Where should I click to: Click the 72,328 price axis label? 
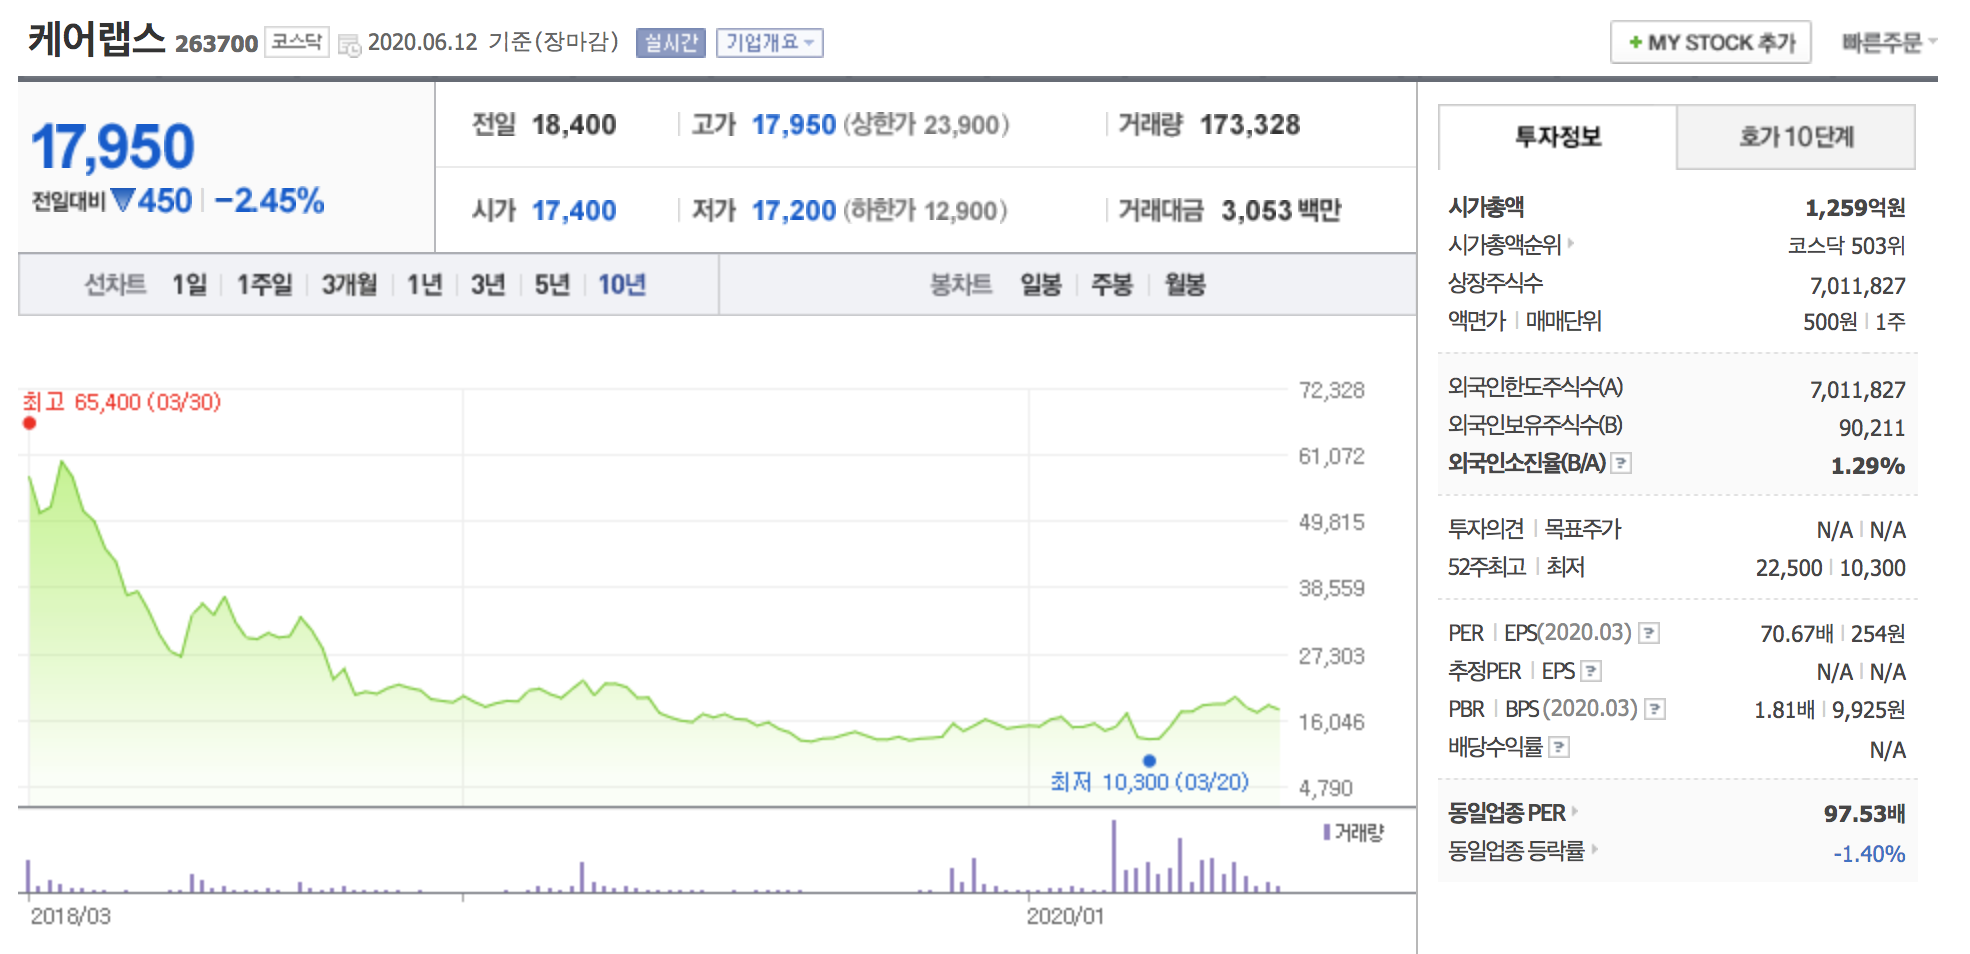click(x=1331, y=390)
